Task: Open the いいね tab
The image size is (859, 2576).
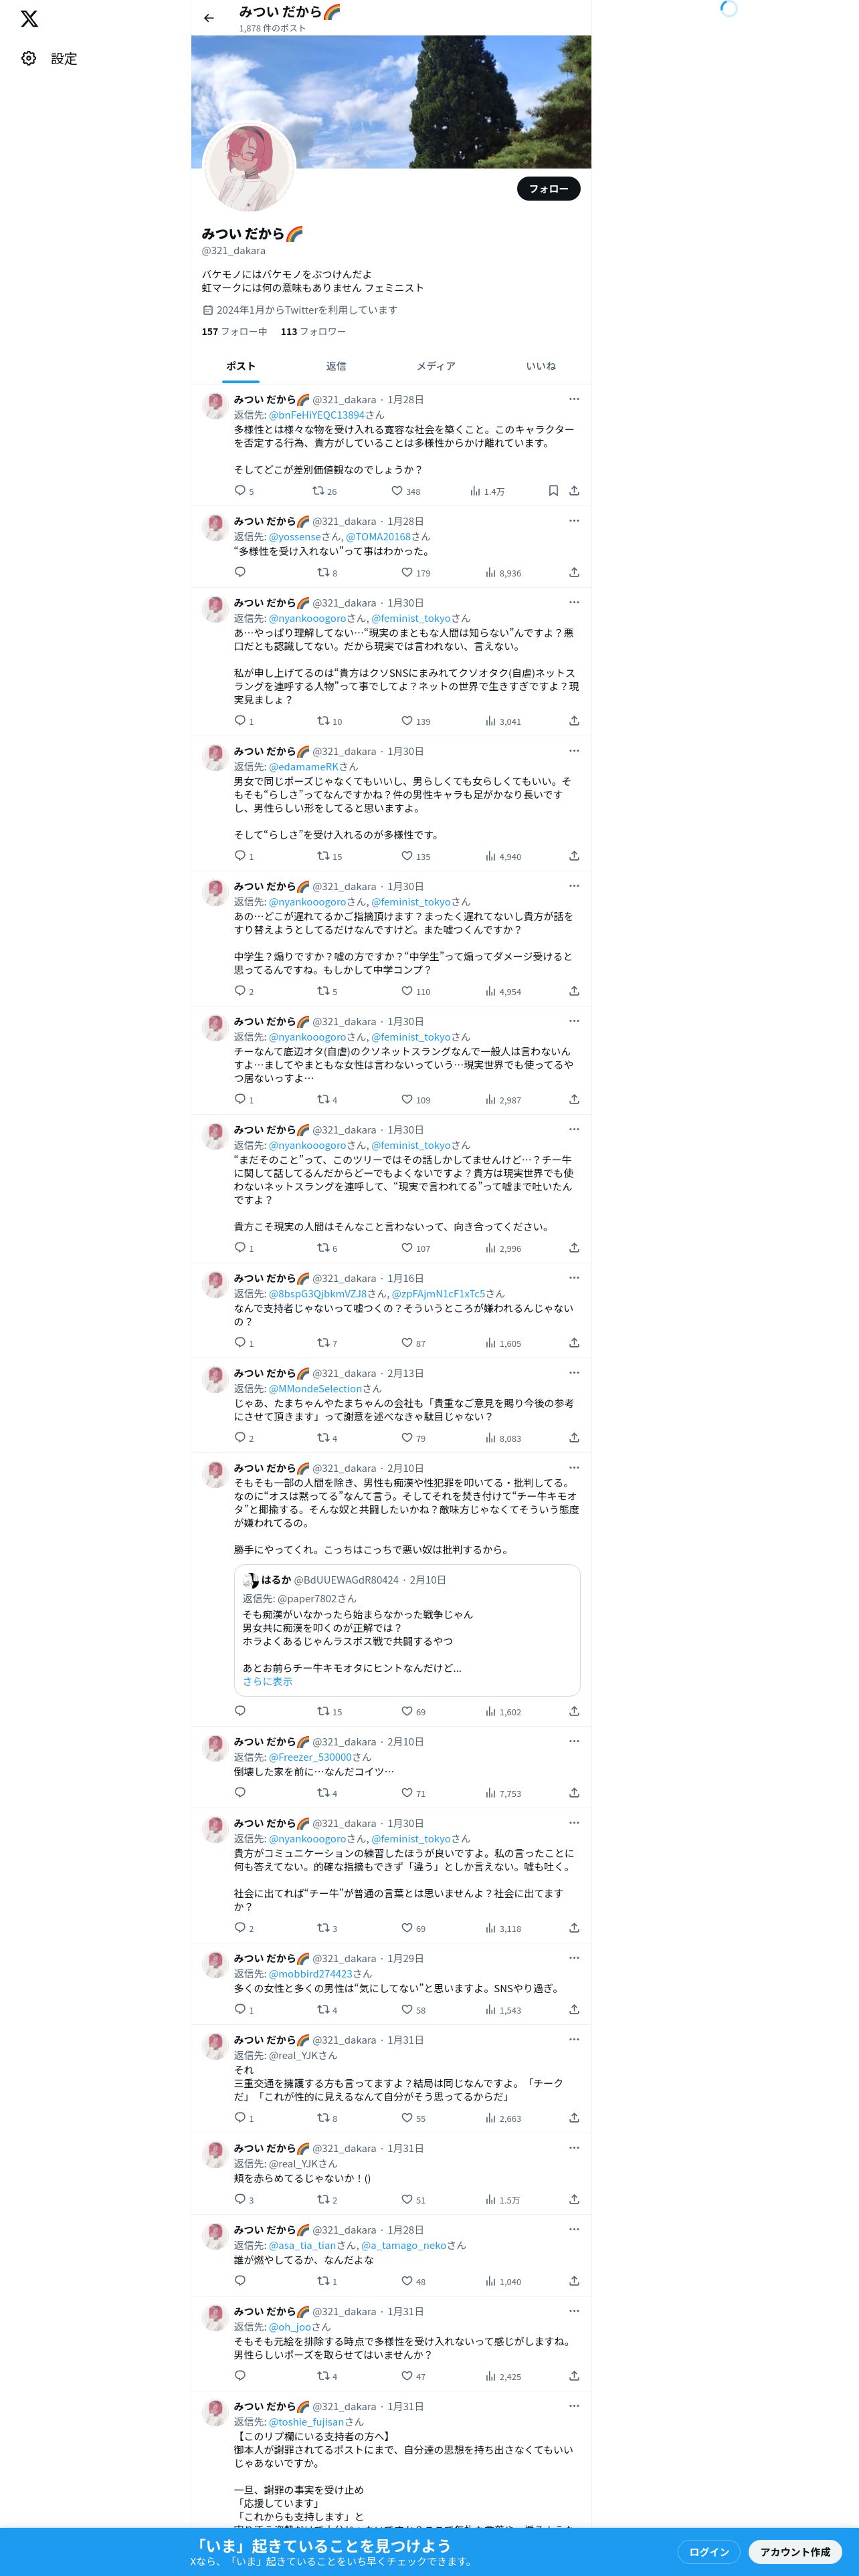Action: click(541, 366)
